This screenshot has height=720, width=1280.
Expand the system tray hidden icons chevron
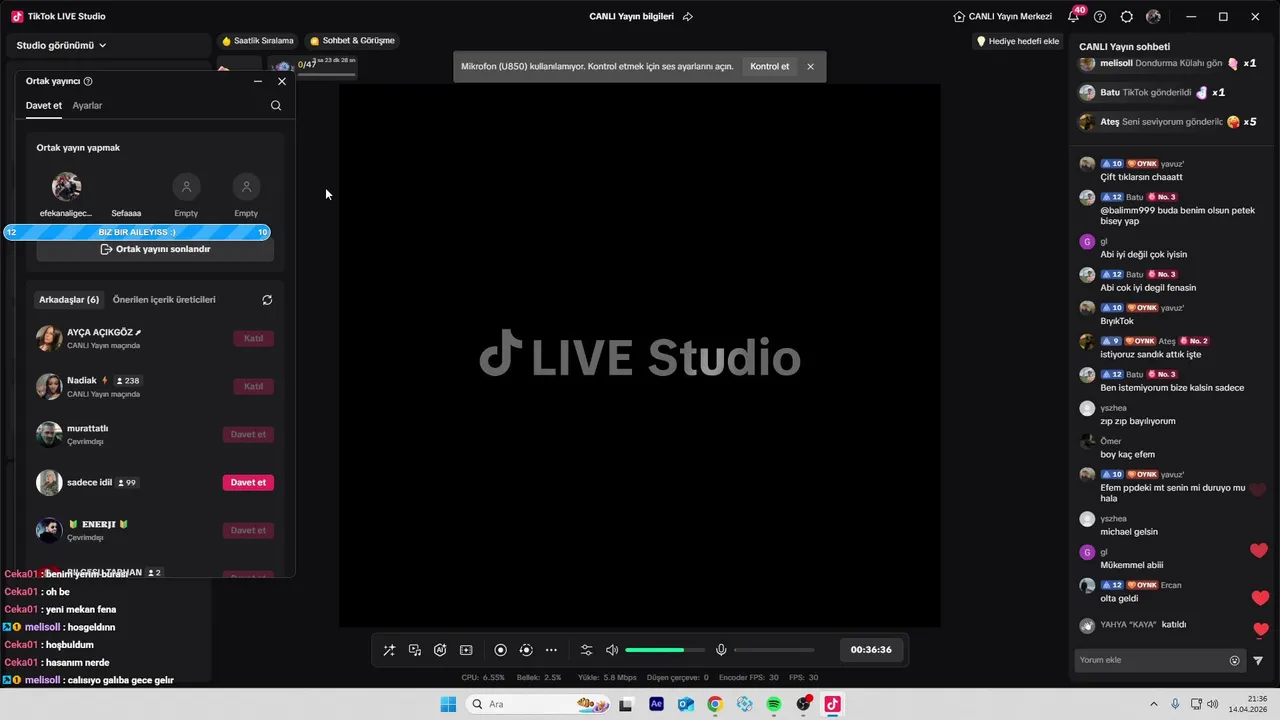(x=1153, y=704)
